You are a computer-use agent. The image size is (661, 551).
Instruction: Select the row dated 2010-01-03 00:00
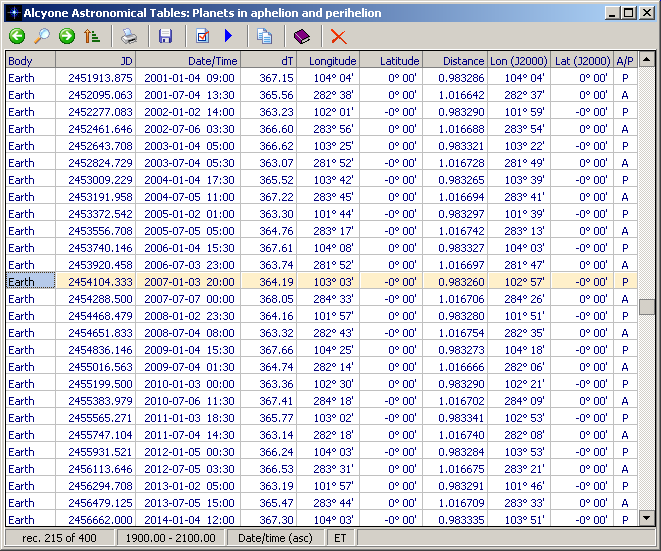point(189,384)
